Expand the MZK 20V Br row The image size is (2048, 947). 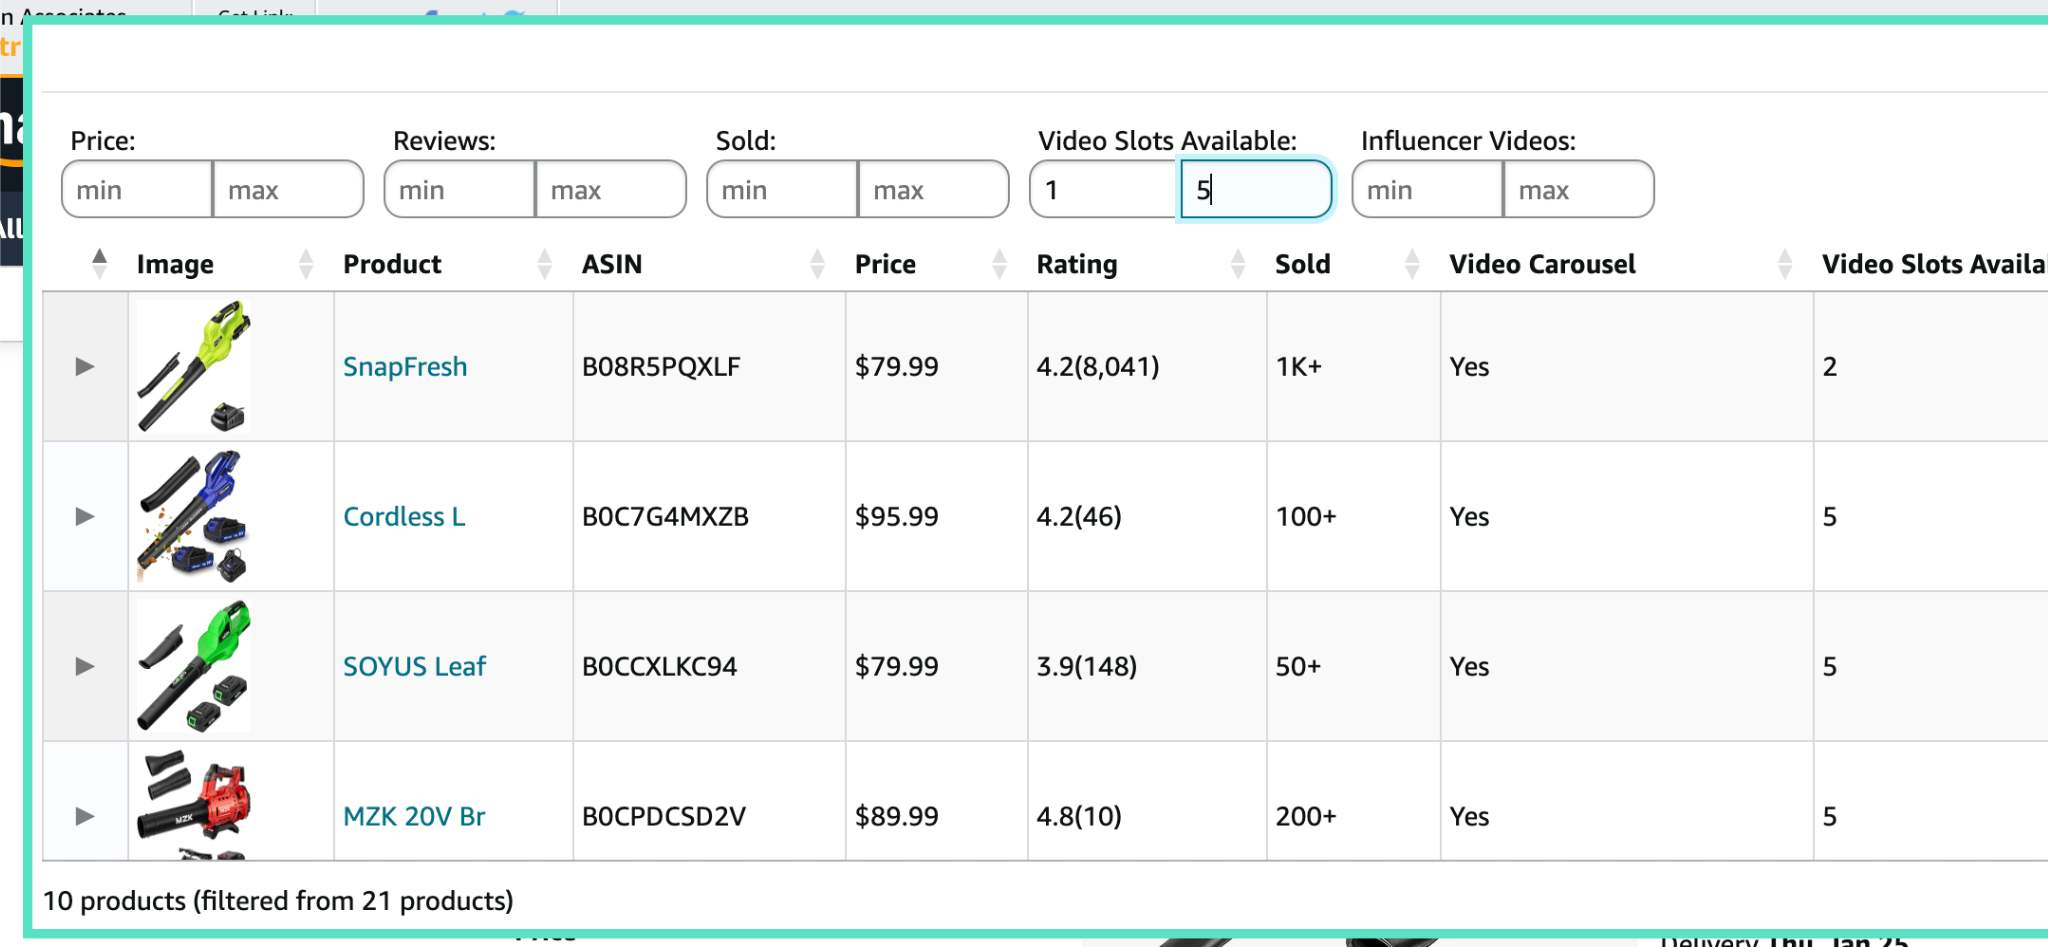tap(85, 816)
